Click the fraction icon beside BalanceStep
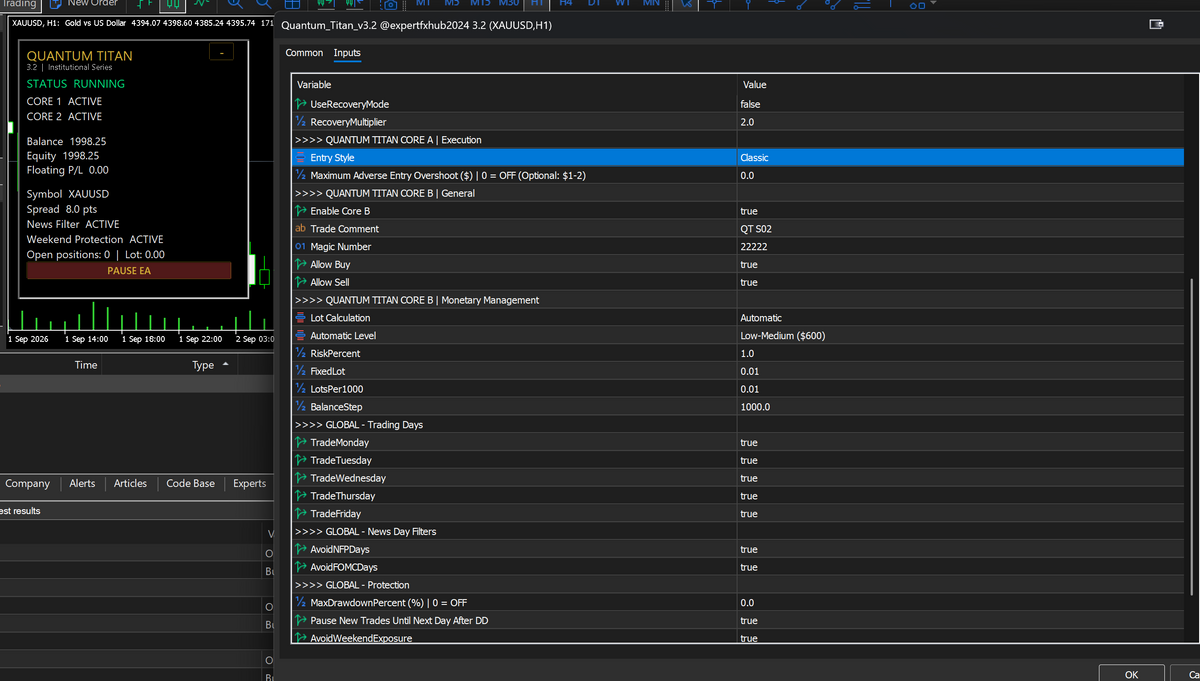1200x681 pixels. pyautogui.click(x=301, y=407)
